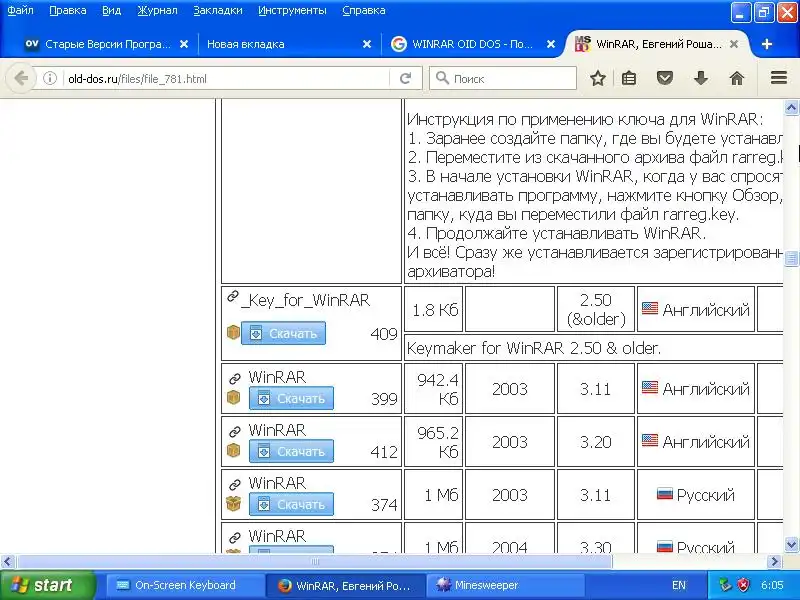Close the 'Старые Версии Програ...' tab
Viewport: 800px width, 600px height.
pos(184,44)
